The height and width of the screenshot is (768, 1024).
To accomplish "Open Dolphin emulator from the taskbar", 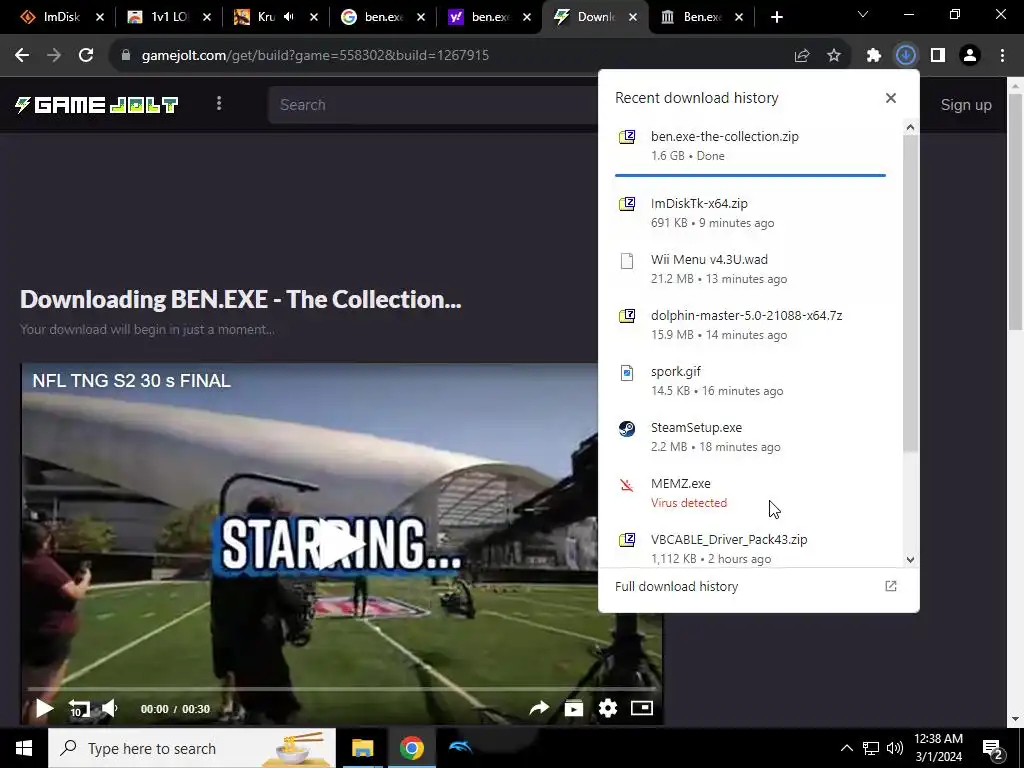I will pos(460,748).
